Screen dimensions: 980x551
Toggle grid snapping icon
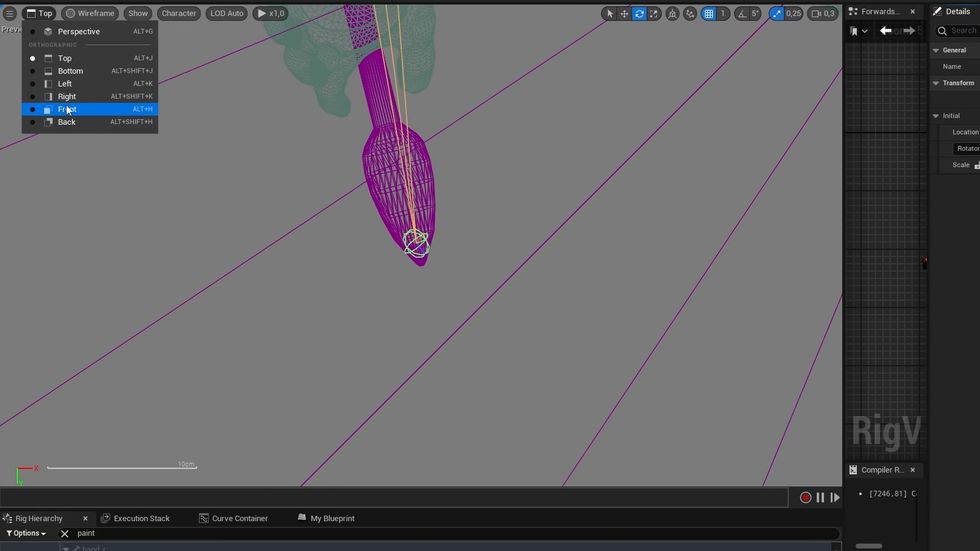[x=709, y=13]
